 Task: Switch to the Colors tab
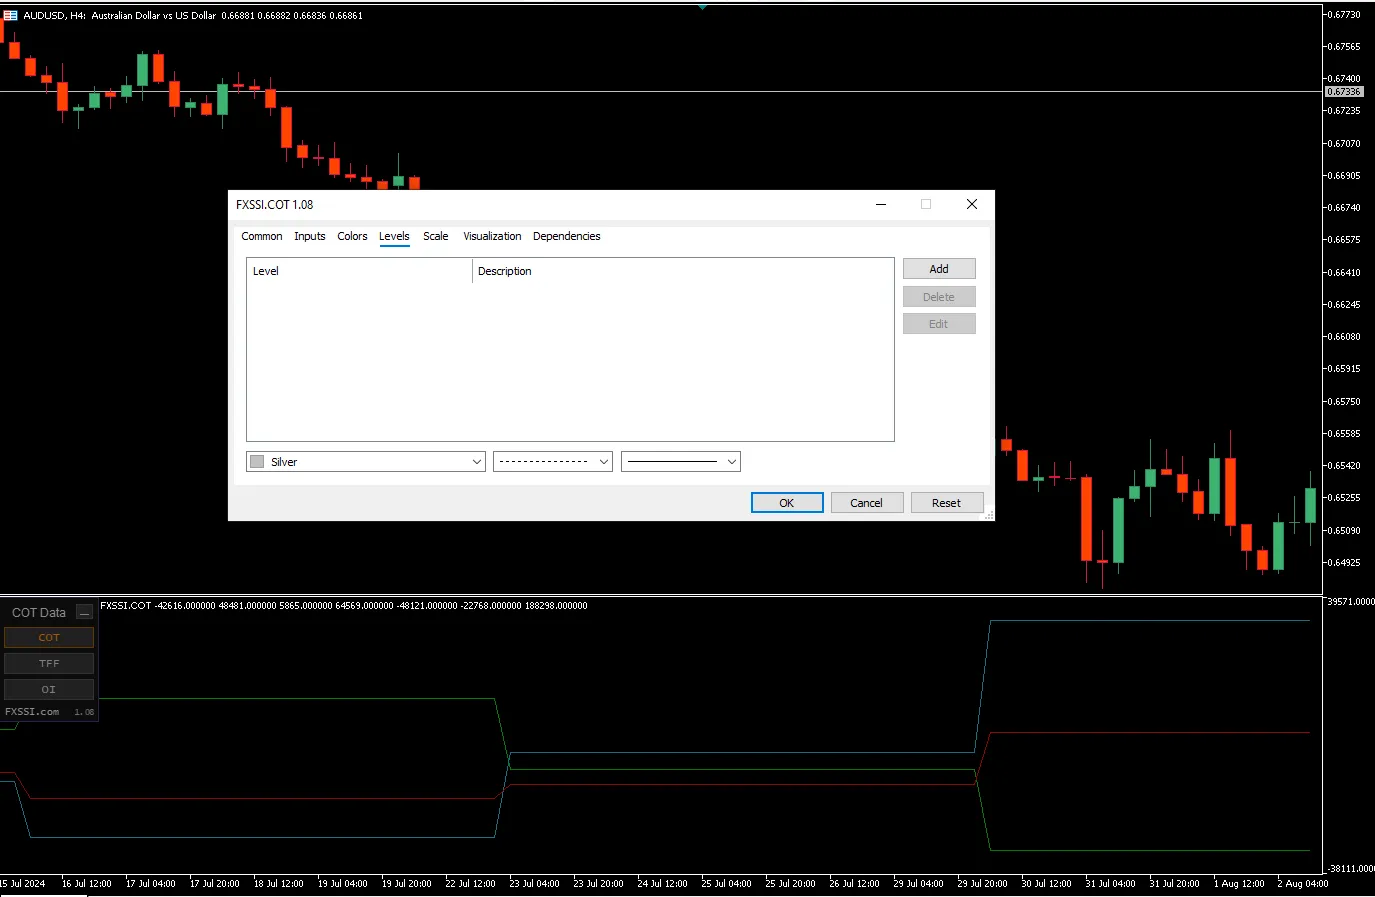(352, 236)
